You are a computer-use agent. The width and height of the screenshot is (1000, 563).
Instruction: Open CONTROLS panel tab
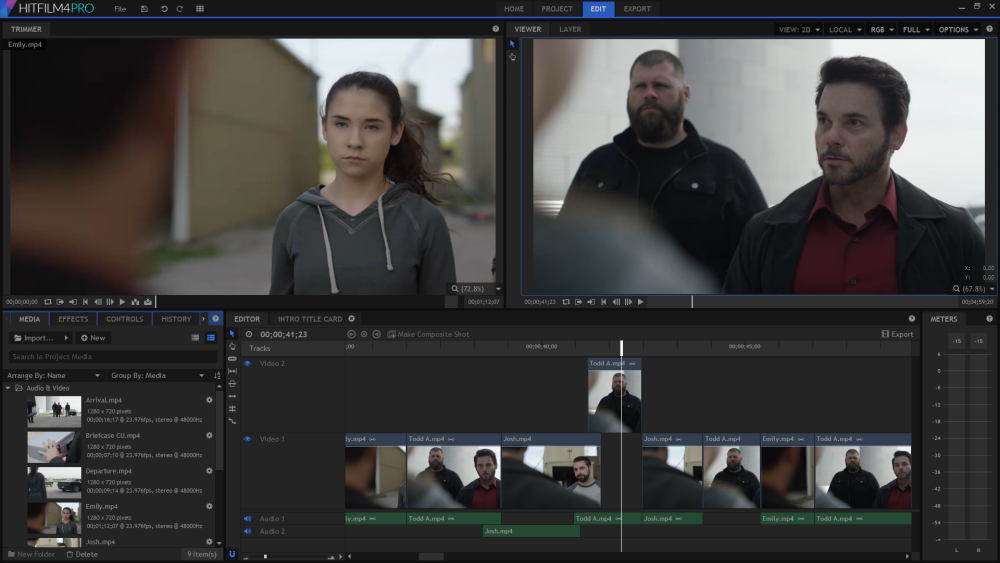[124, 319]
